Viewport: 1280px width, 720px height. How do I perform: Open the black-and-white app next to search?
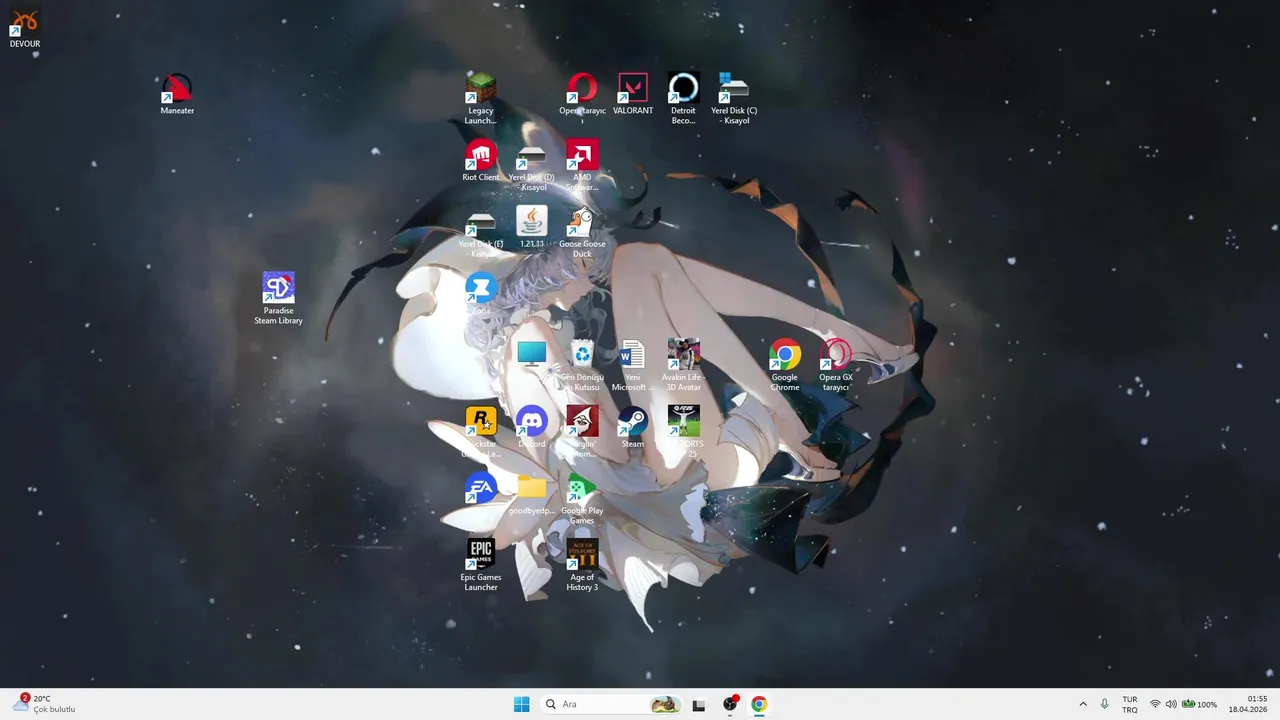tap(699, 704)
